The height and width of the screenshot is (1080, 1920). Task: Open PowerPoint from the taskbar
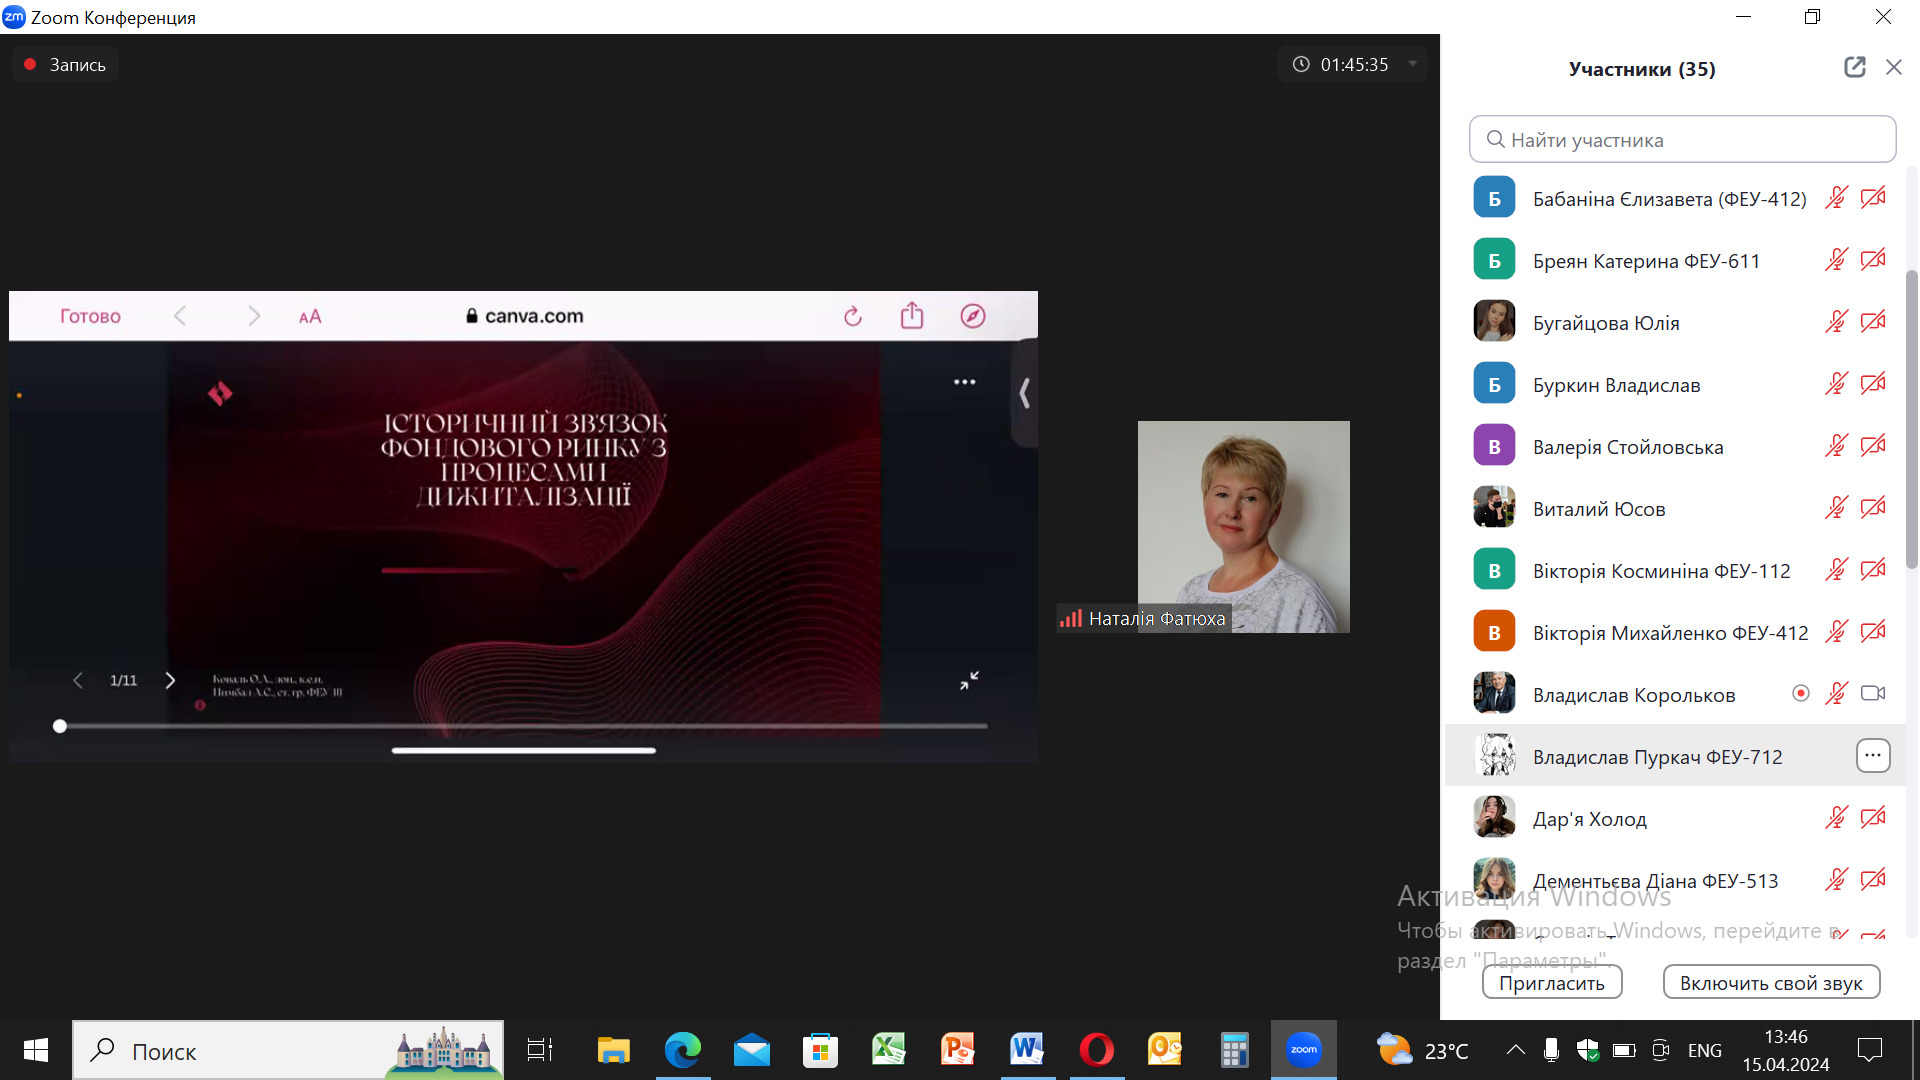(957, 1050)
